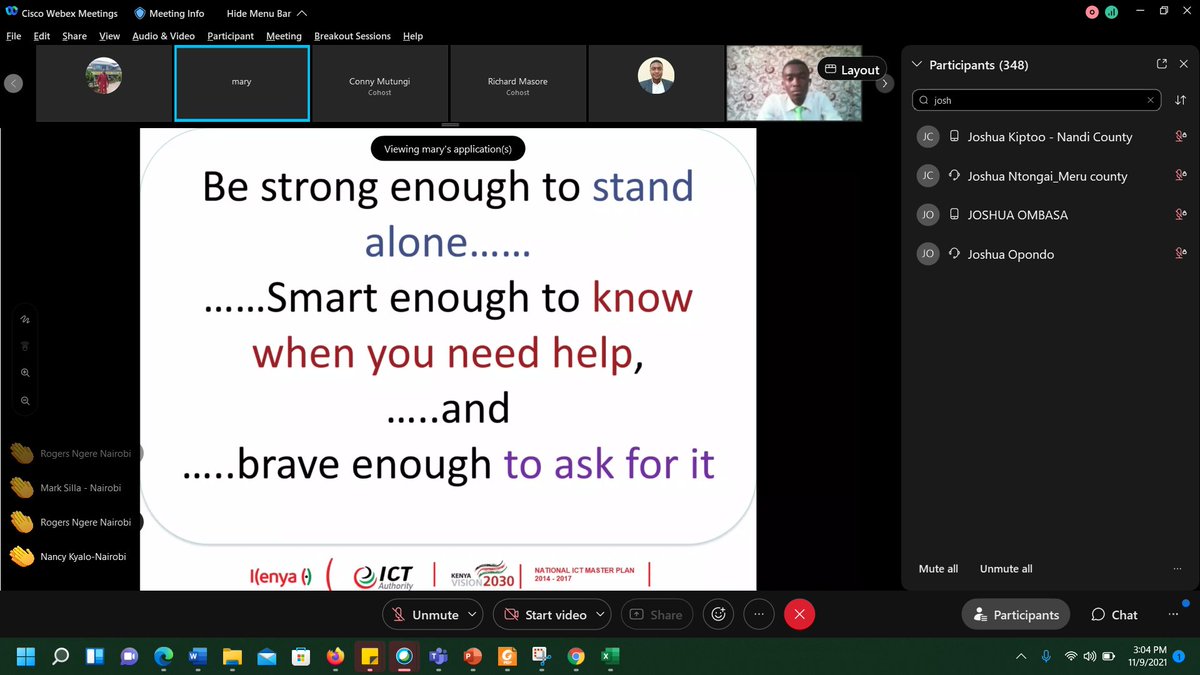Click the remote control icon in side toolbar
The height and width of the screenshot is (675, 1200).
click(x=25, y=346)
